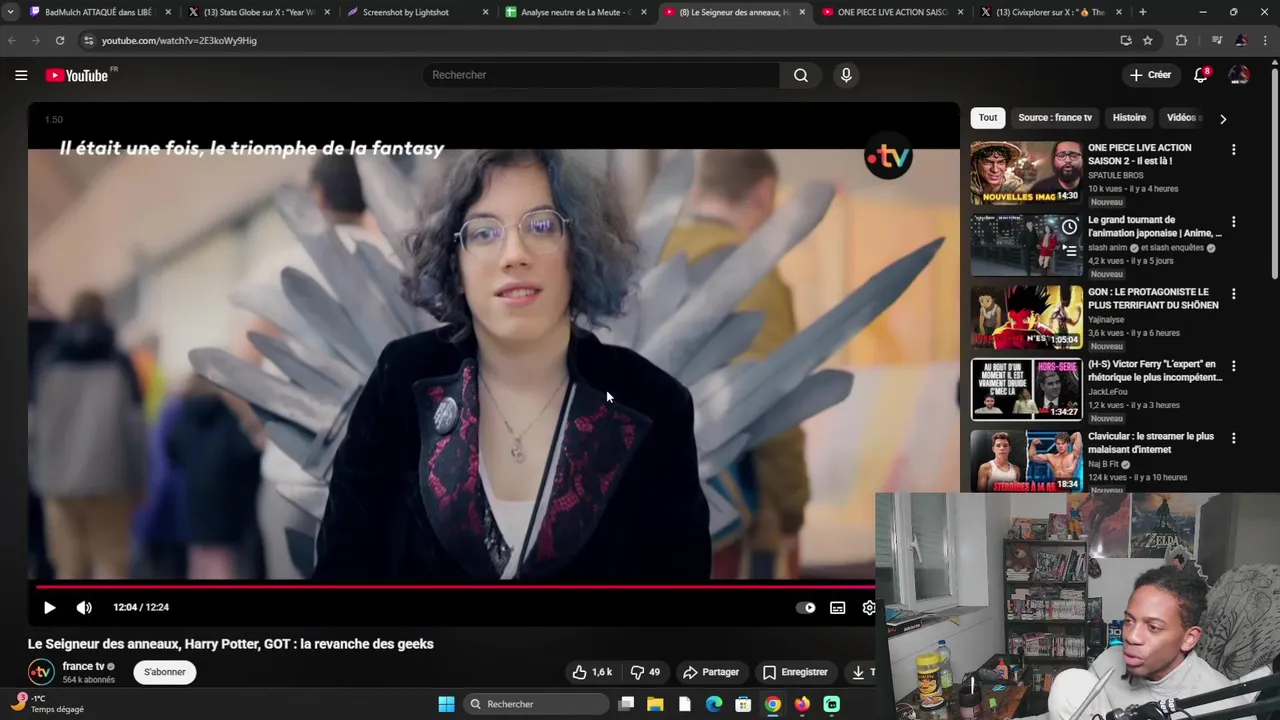This screenshot has height=720, width=1280.
Task: Open Task View on taskbar
Action: point(626,704)
